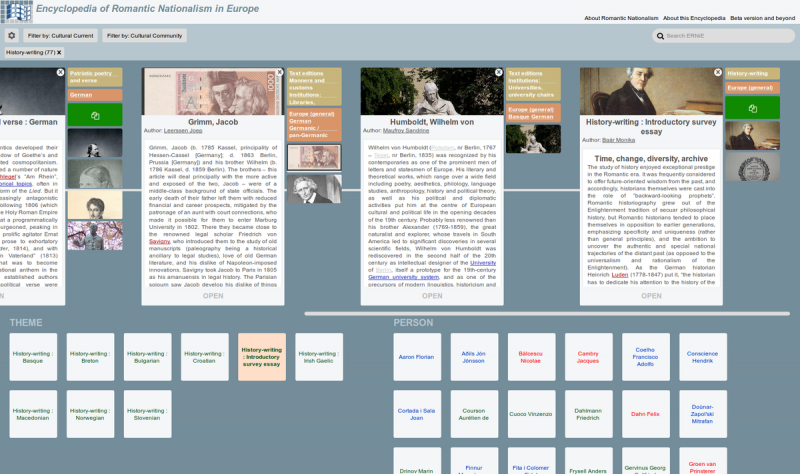
Task: Open Beta version and beyond page
Action: [762, 18]
